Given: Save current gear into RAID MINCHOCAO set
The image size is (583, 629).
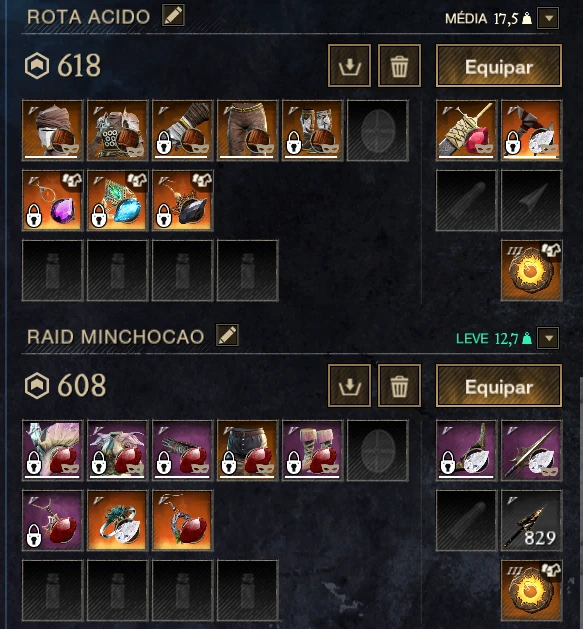Looking at the screenshot, I should pos(349,386).
